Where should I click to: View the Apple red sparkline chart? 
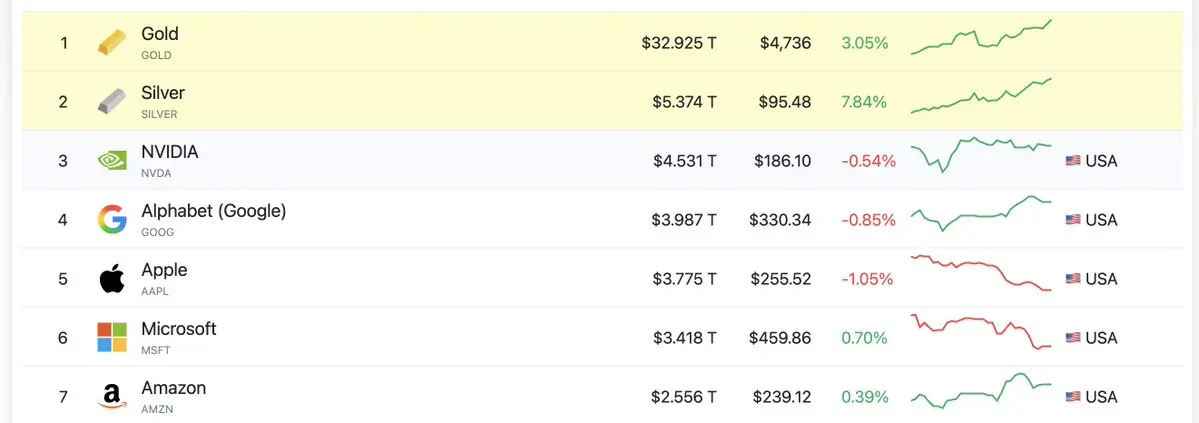[x=981, y=273]
